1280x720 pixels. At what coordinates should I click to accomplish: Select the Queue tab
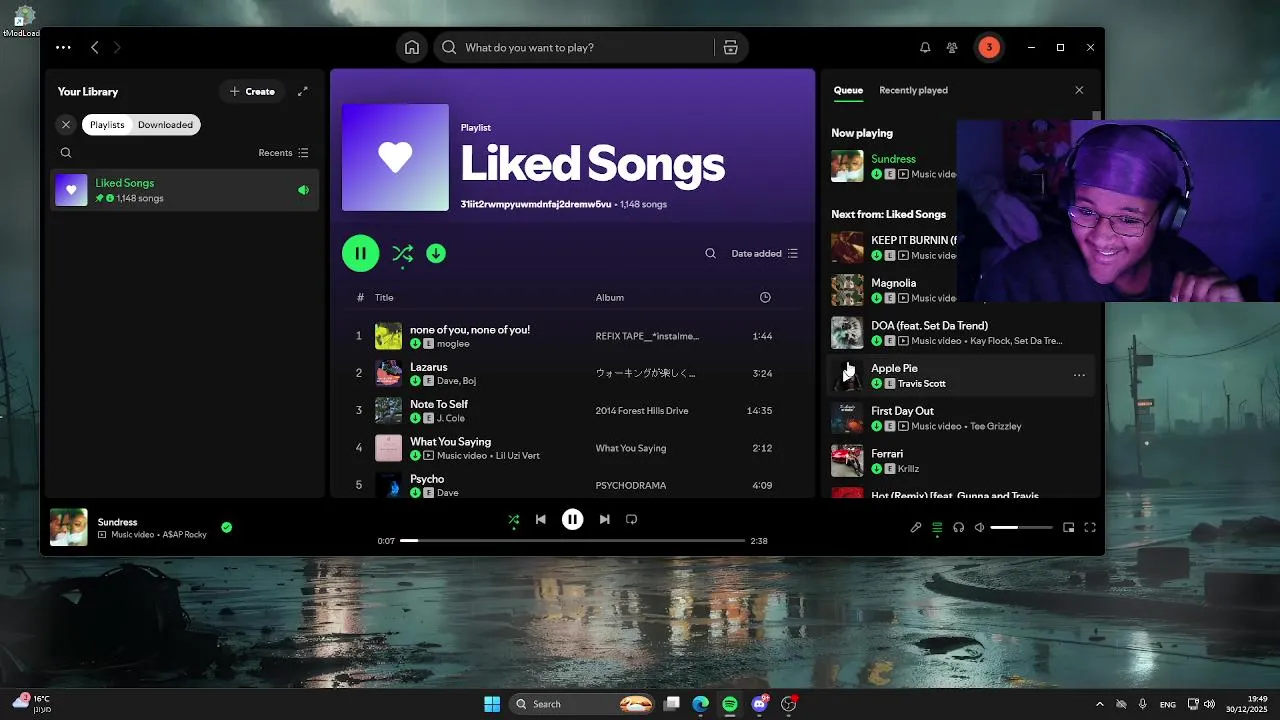[x=848, y=90]
